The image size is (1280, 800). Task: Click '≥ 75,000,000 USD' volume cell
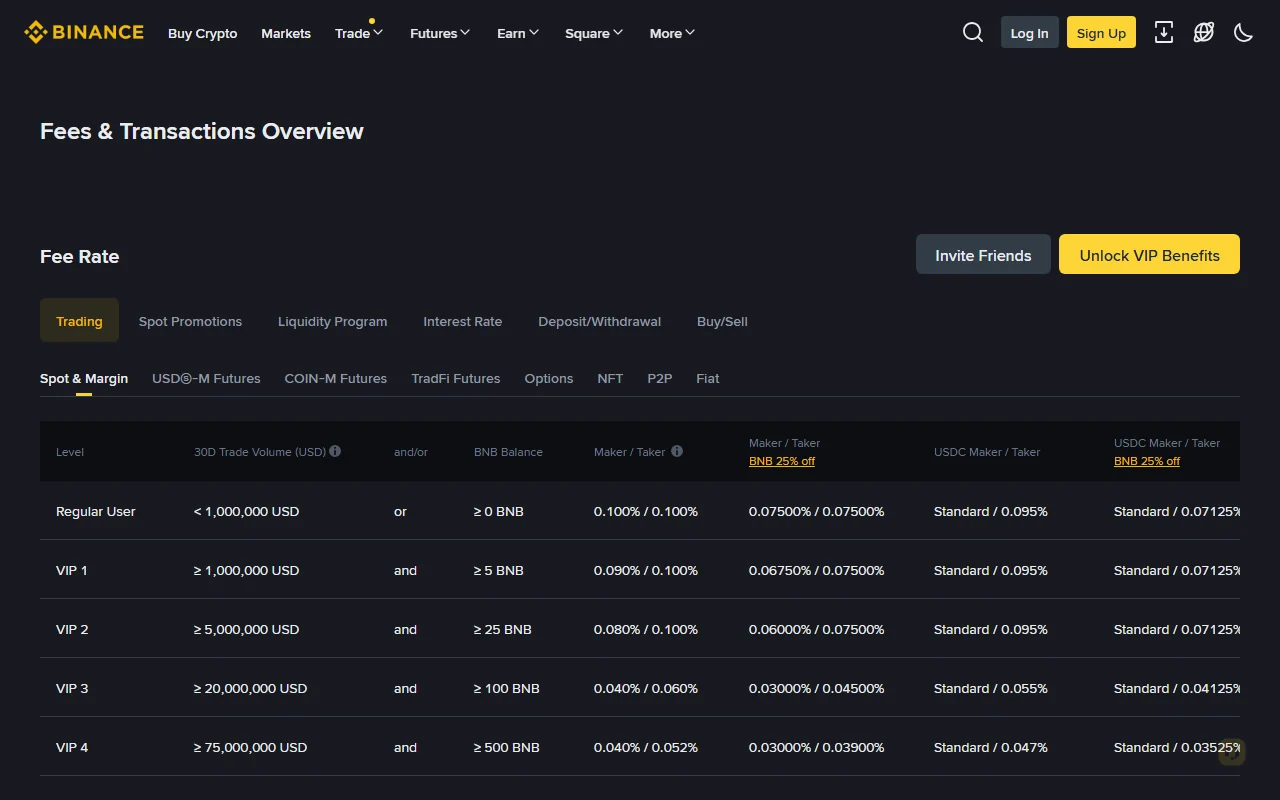[x=251, y=747]
